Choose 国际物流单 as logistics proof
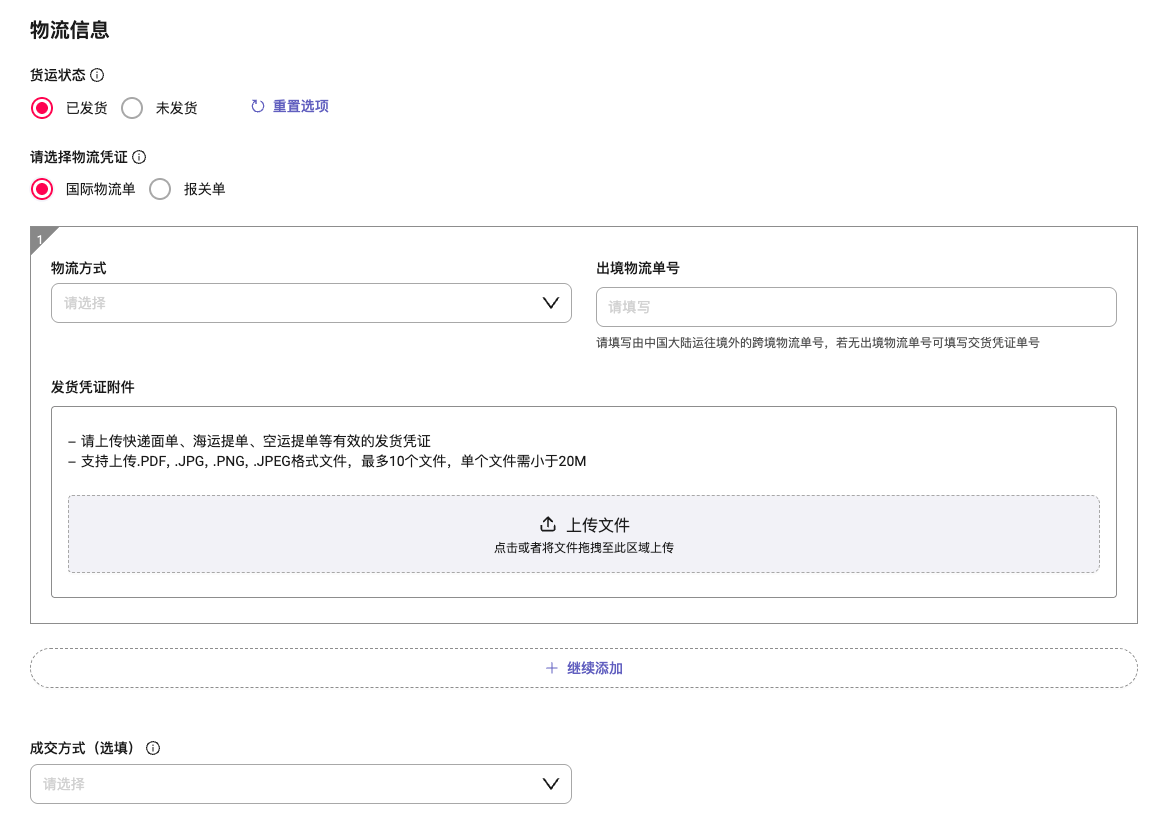1176x826 pixels. tap(42, 189)
